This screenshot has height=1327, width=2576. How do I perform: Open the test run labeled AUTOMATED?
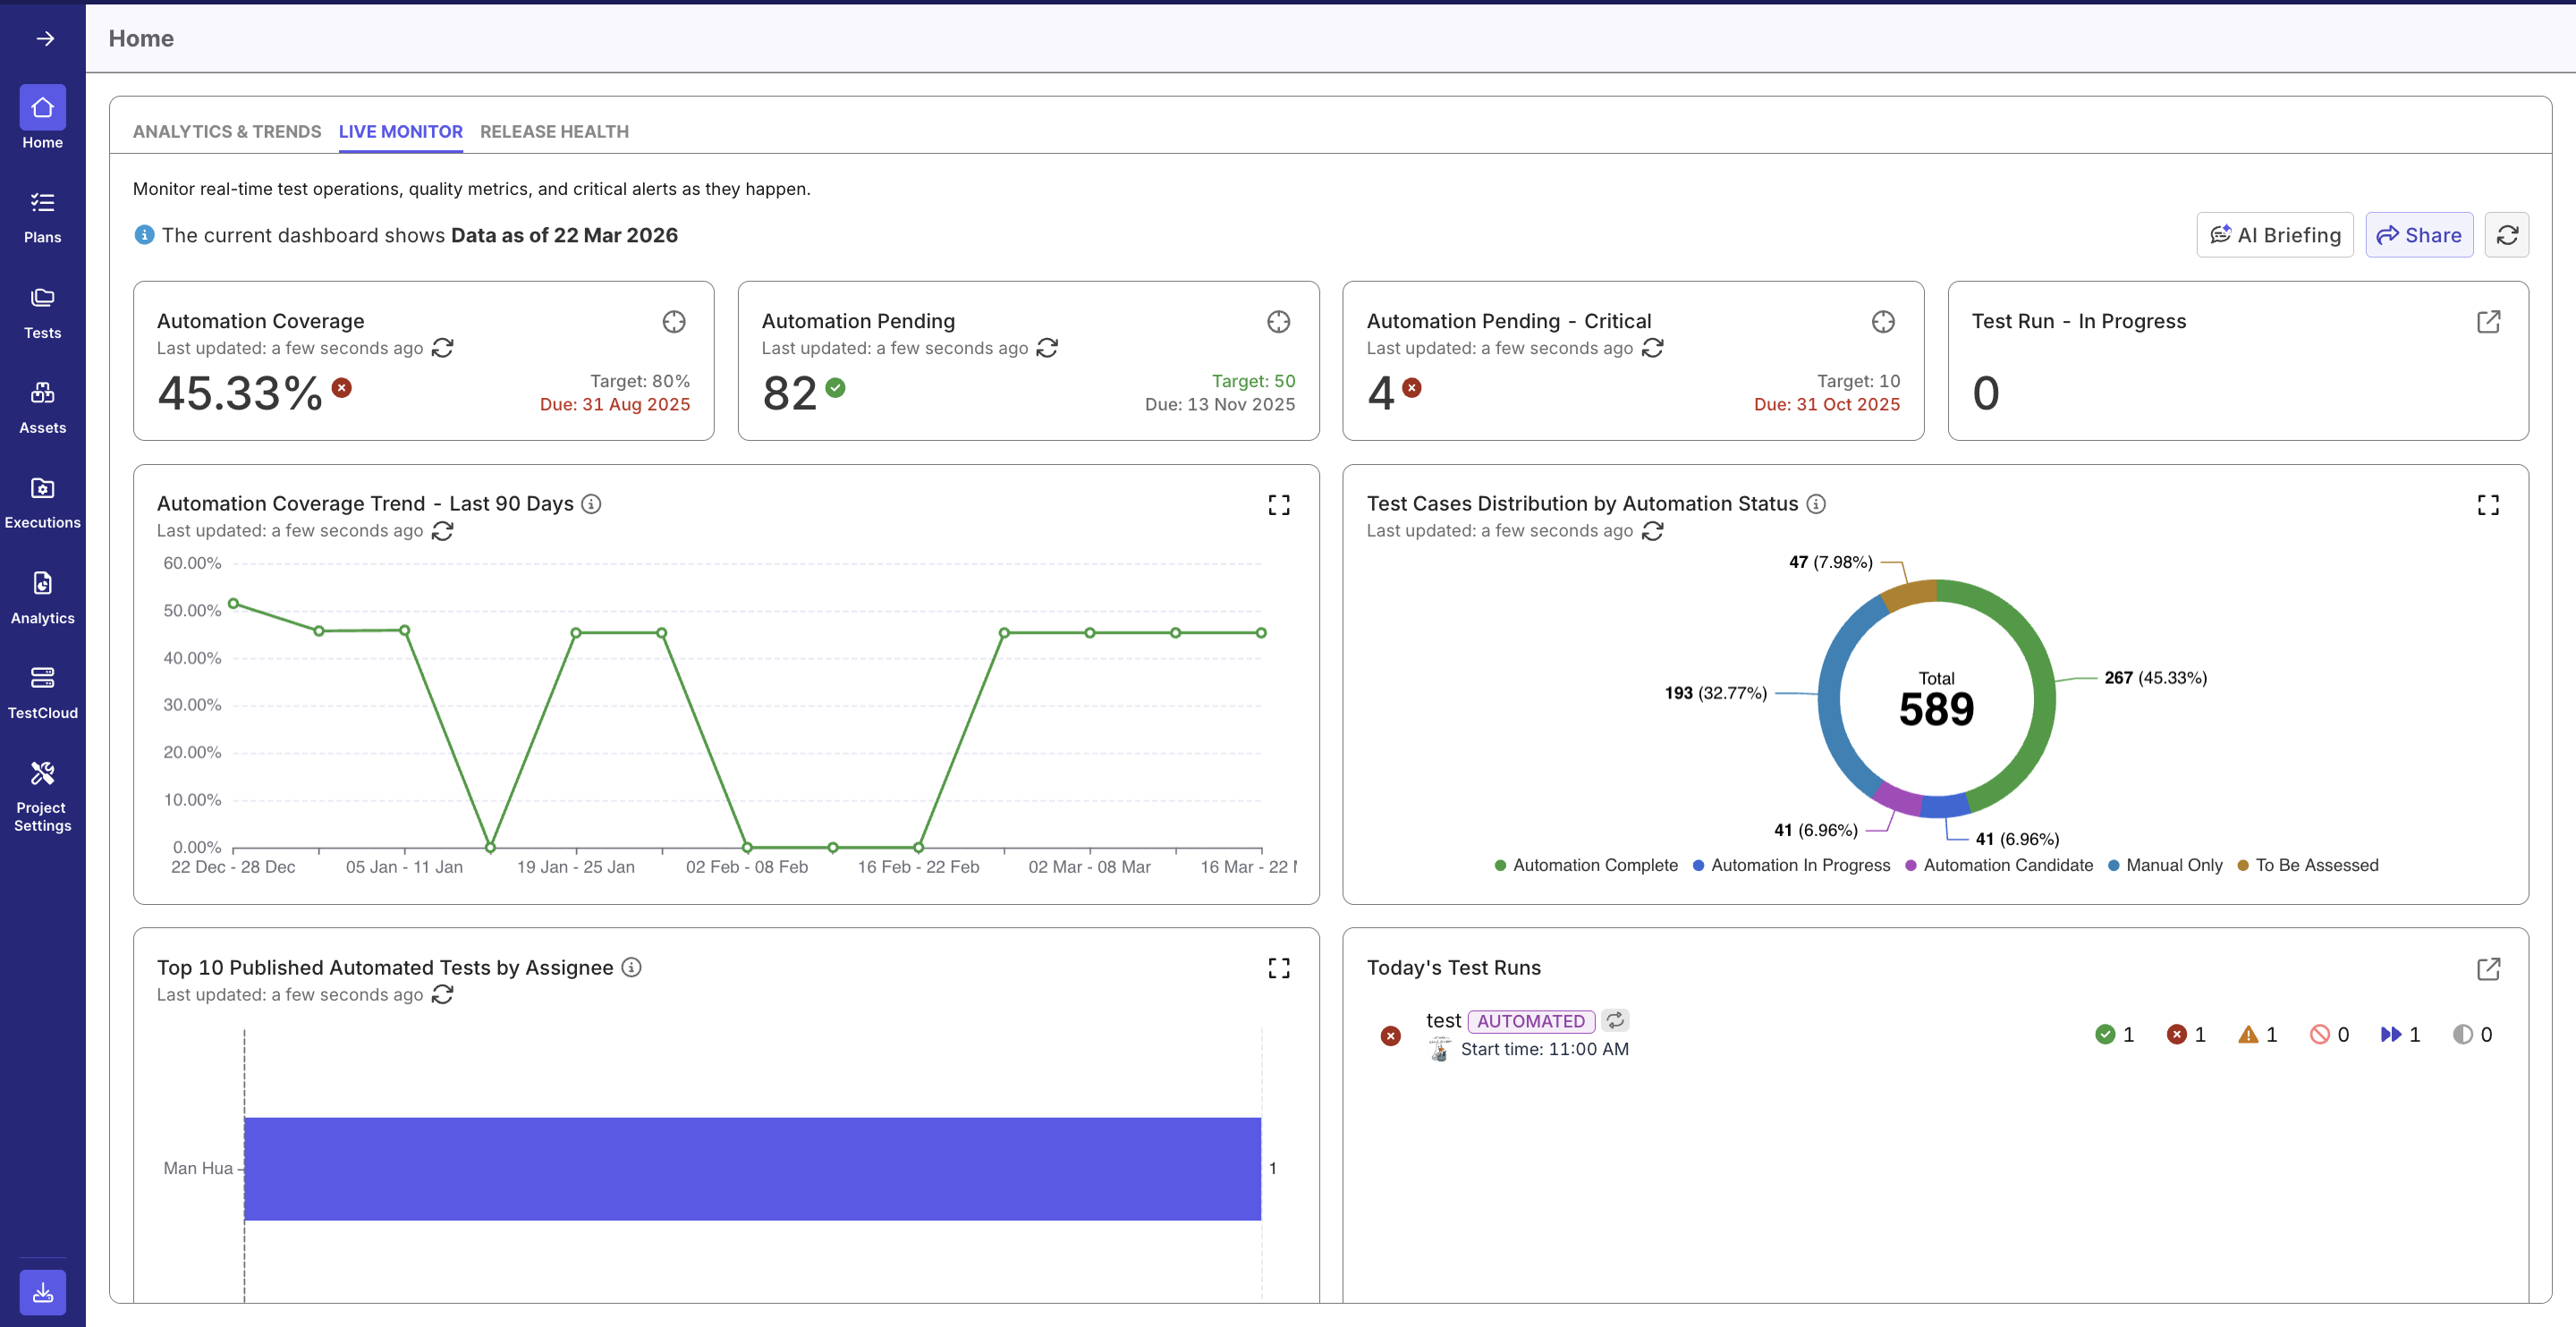pyautogui.click(x=1444, y=1020)
